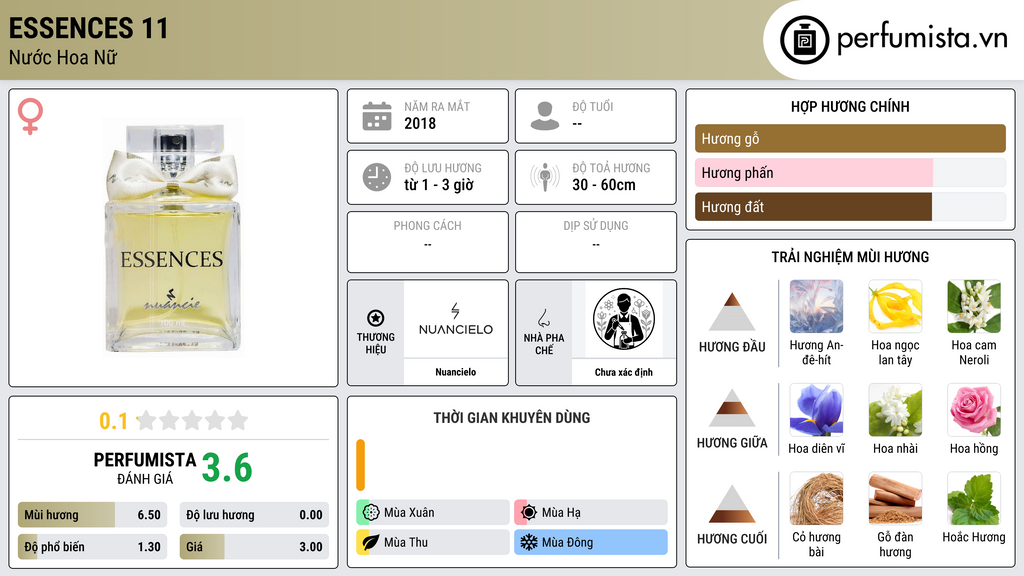This screenshot has height=576, width=1024.
Task: Click the calendar icon beside Năm ra mắt
Action: click(377, 116)
